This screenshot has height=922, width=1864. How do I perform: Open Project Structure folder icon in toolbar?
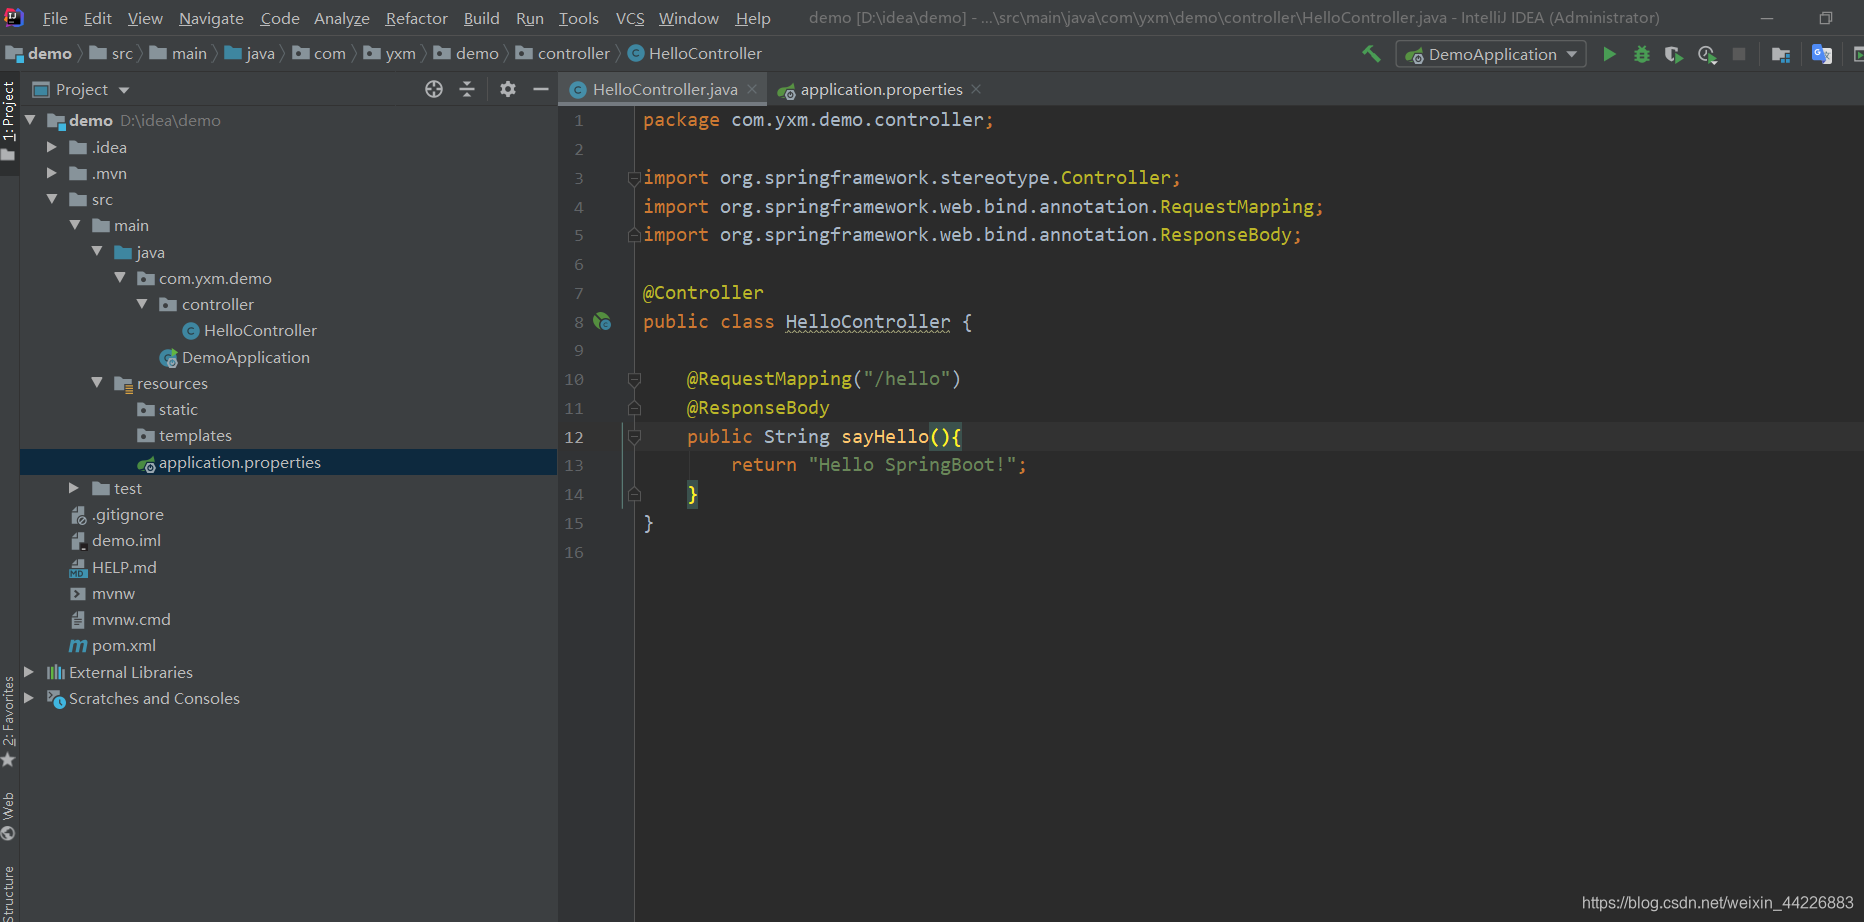[x=1780, y=54]
